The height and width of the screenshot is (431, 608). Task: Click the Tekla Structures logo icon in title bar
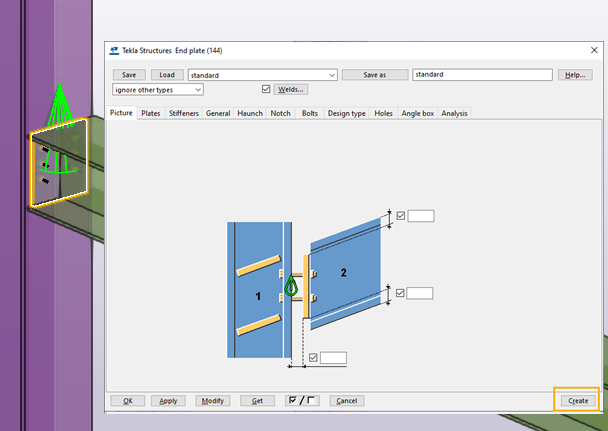click(114, 51)
